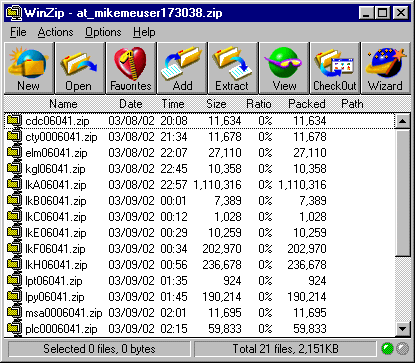The image size is (415, 363).
Task: Click the gray status light icon
Action: click(402, 349)
